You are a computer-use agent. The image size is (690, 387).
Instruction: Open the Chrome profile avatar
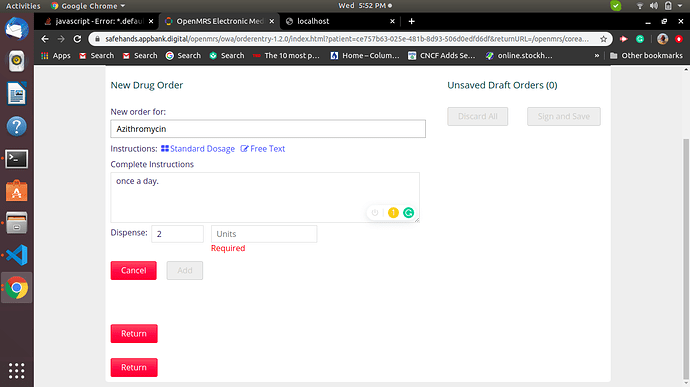(x=662, y=39)
